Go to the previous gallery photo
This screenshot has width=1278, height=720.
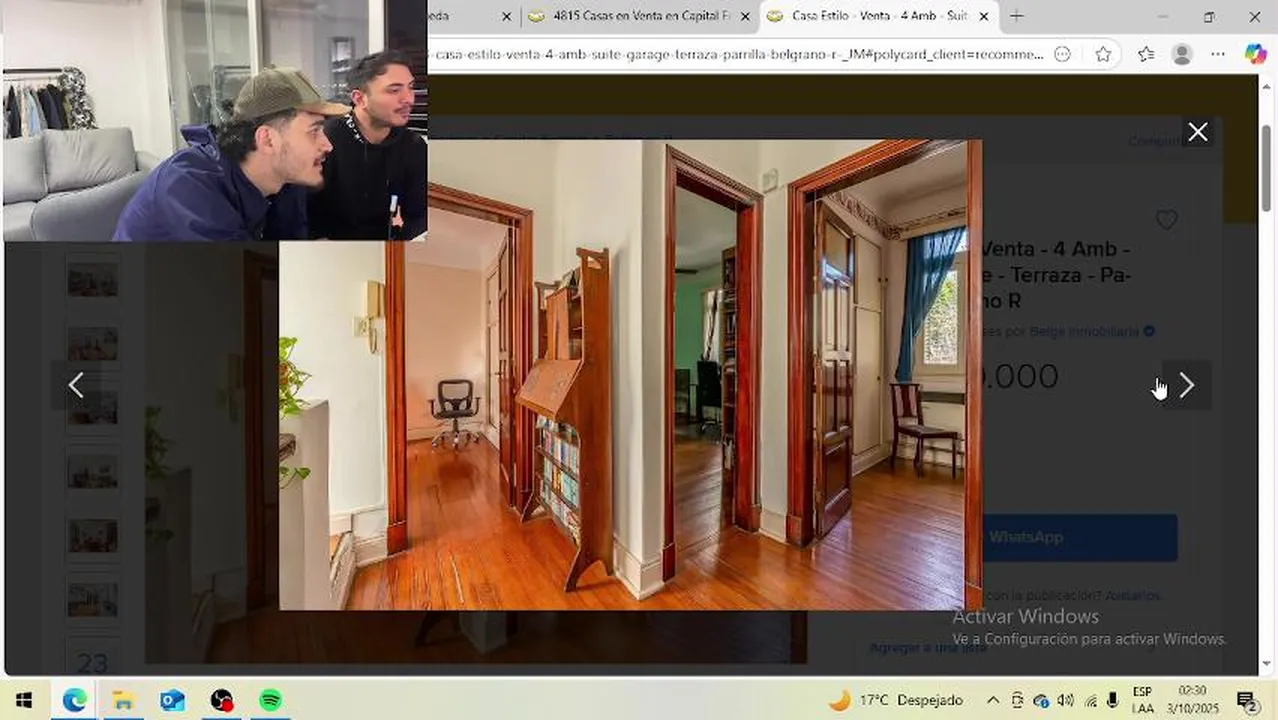pyautogui.click(x=76, y=385)
